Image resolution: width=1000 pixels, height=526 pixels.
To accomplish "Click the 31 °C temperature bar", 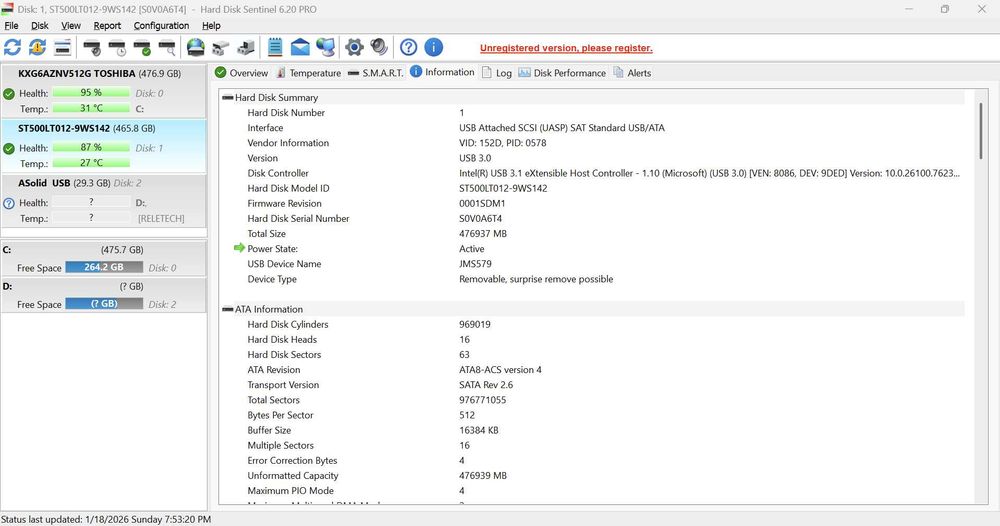I will 91,108.
